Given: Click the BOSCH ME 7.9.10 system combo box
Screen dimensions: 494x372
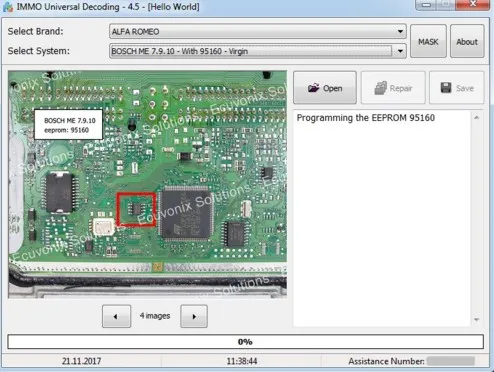Looking at the screenshot, I should coord(257,51).
